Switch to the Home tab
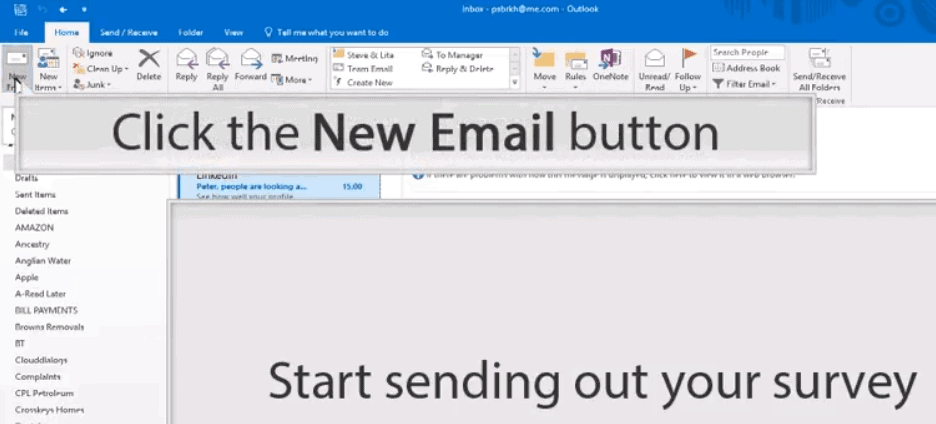Viewport: 936px width, 424px height. click(67, 32)
